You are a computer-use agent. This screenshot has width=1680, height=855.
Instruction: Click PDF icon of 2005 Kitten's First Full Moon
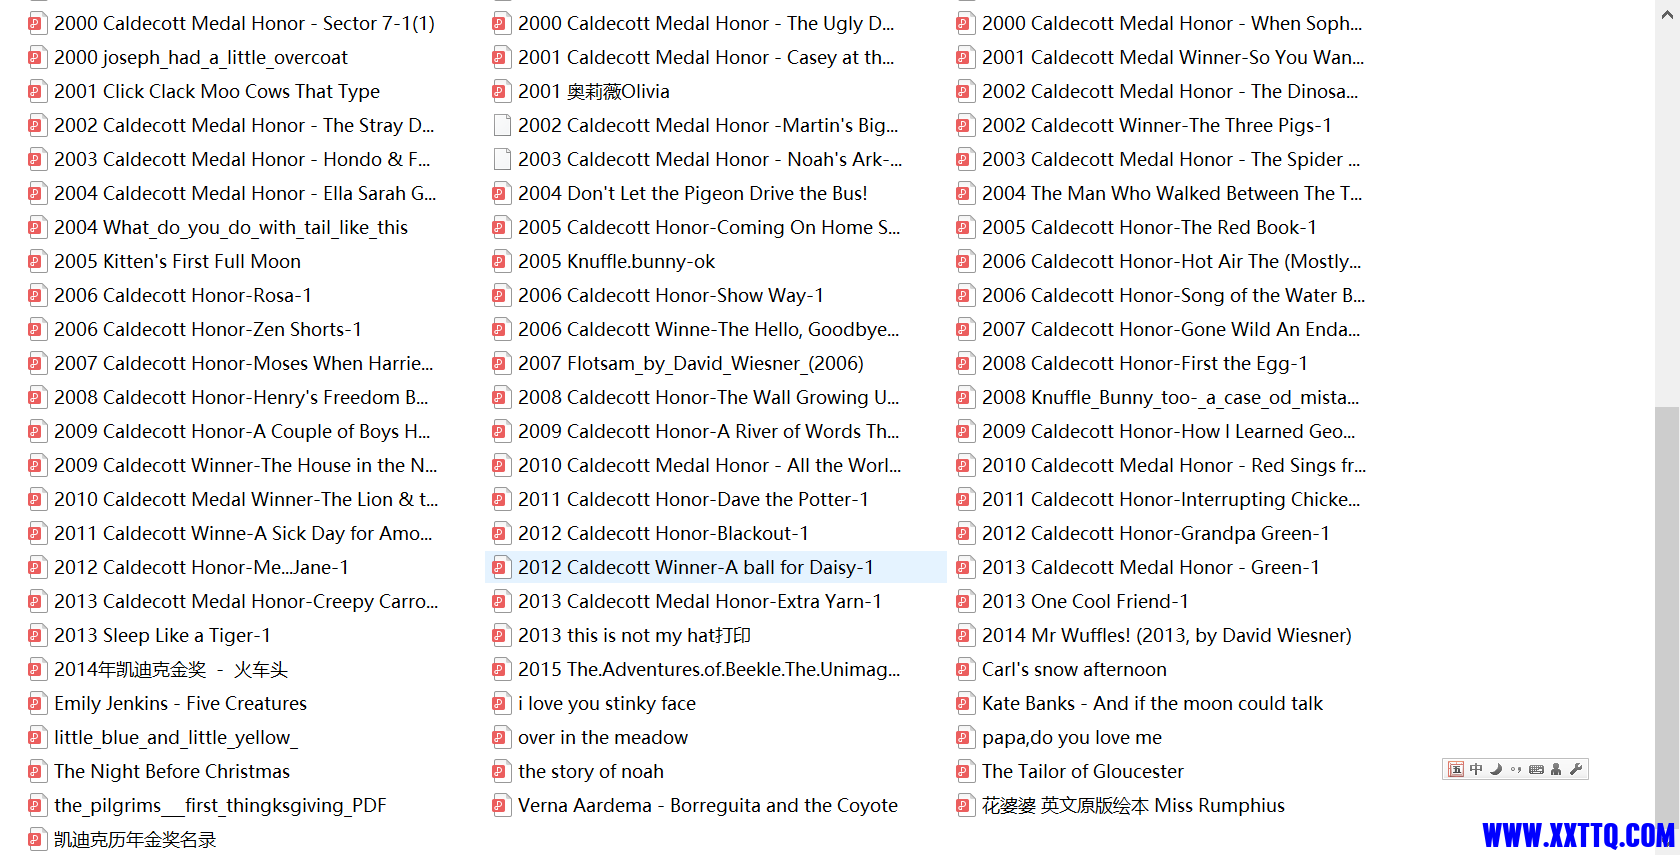36,261
